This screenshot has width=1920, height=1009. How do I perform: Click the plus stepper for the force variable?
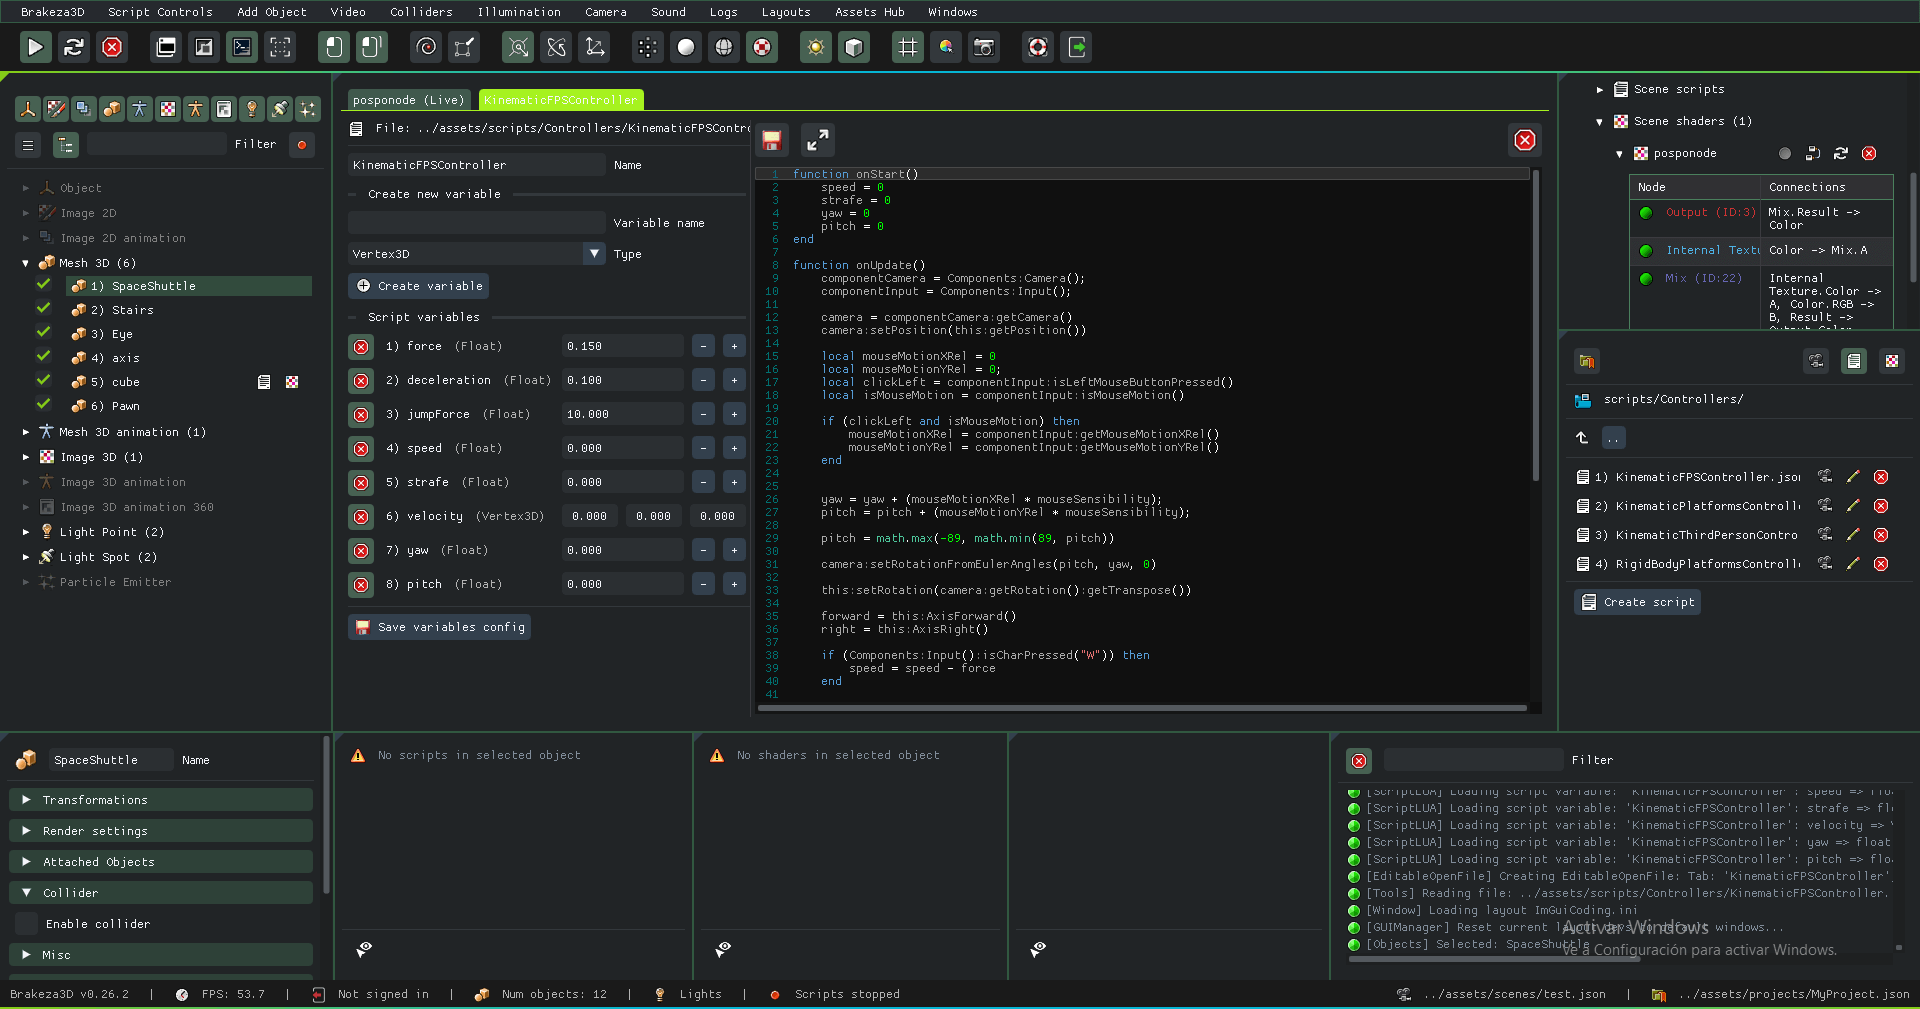tap(734, 347)
